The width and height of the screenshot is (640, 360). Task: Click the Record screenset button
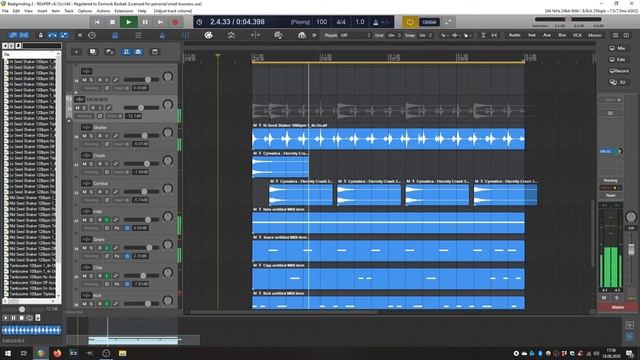[619, 71]
